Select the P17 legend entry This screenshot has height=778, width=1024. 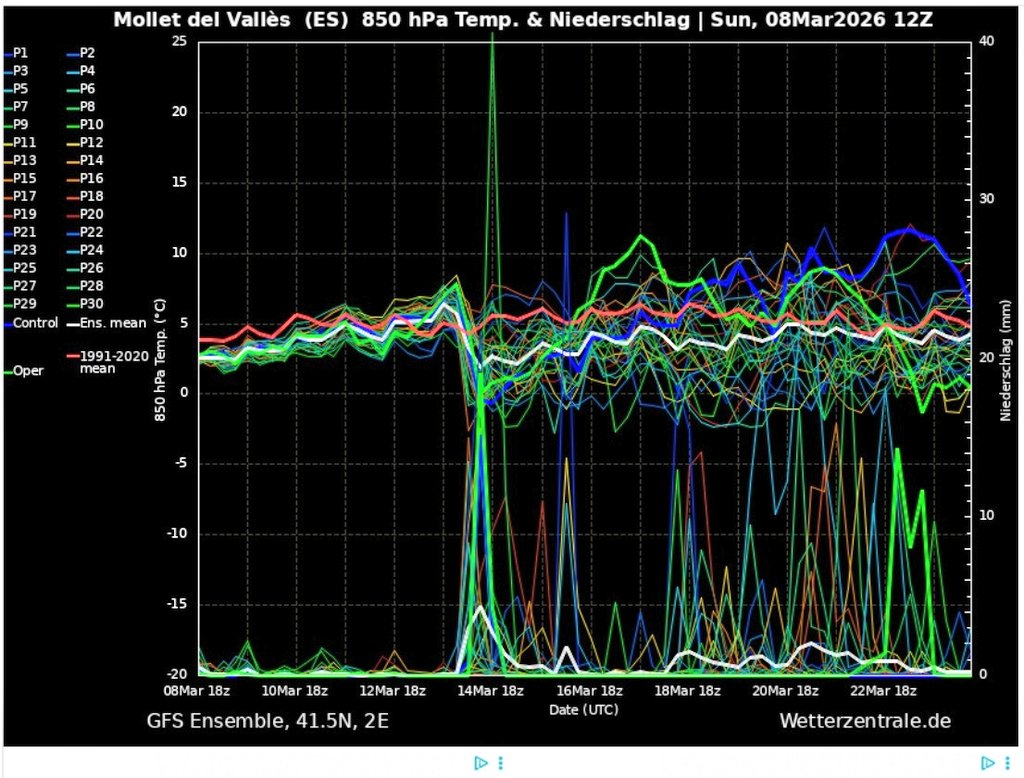[x=20, y=196]
